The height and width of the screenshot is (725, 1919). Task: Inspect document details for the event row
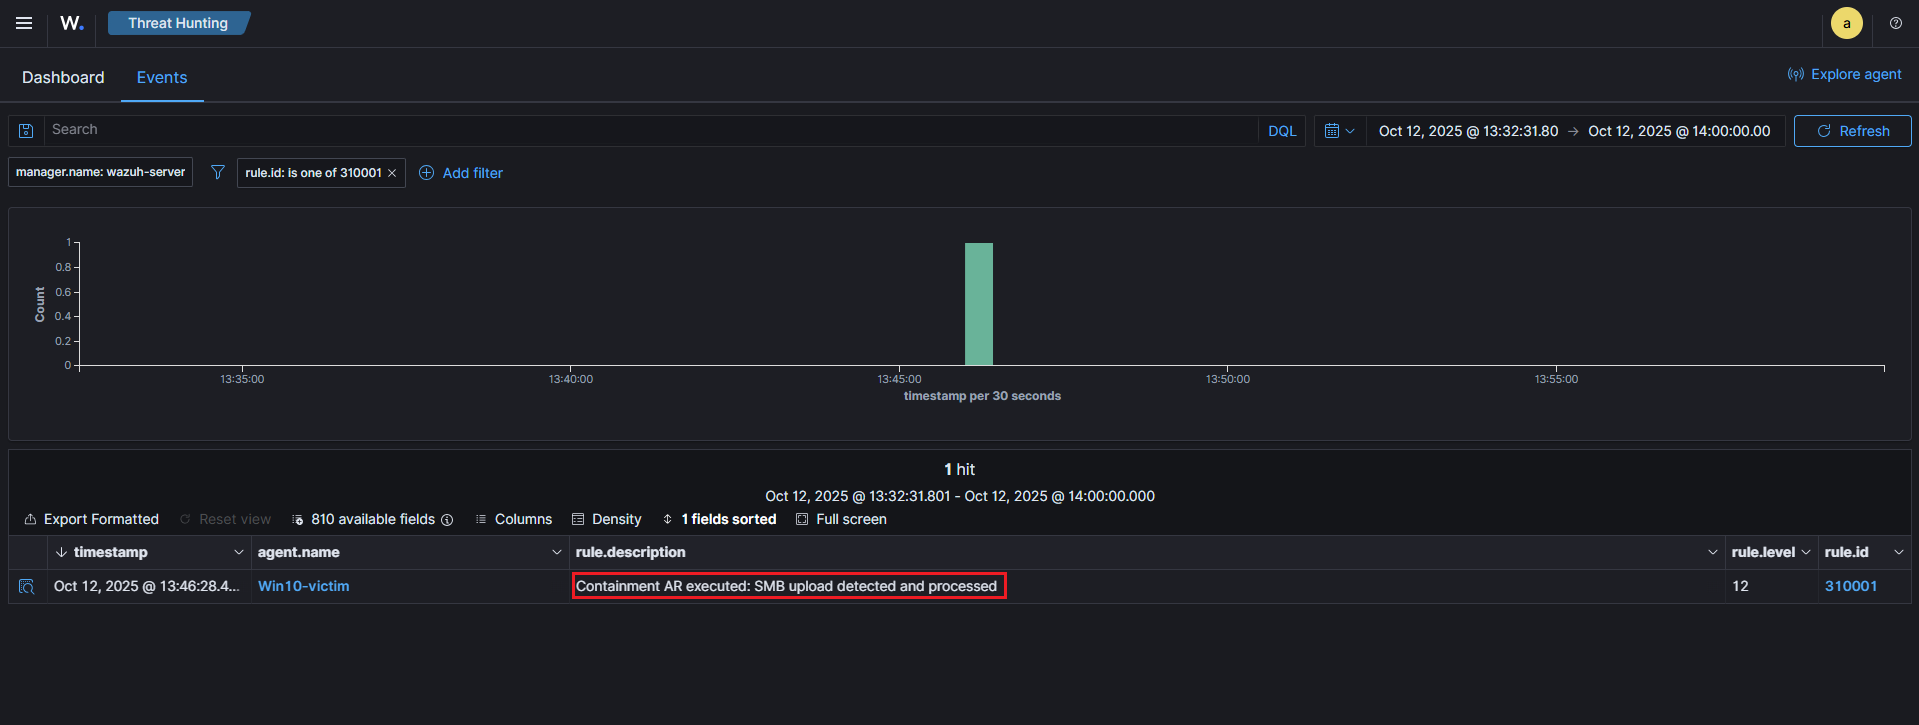(27, 587)
